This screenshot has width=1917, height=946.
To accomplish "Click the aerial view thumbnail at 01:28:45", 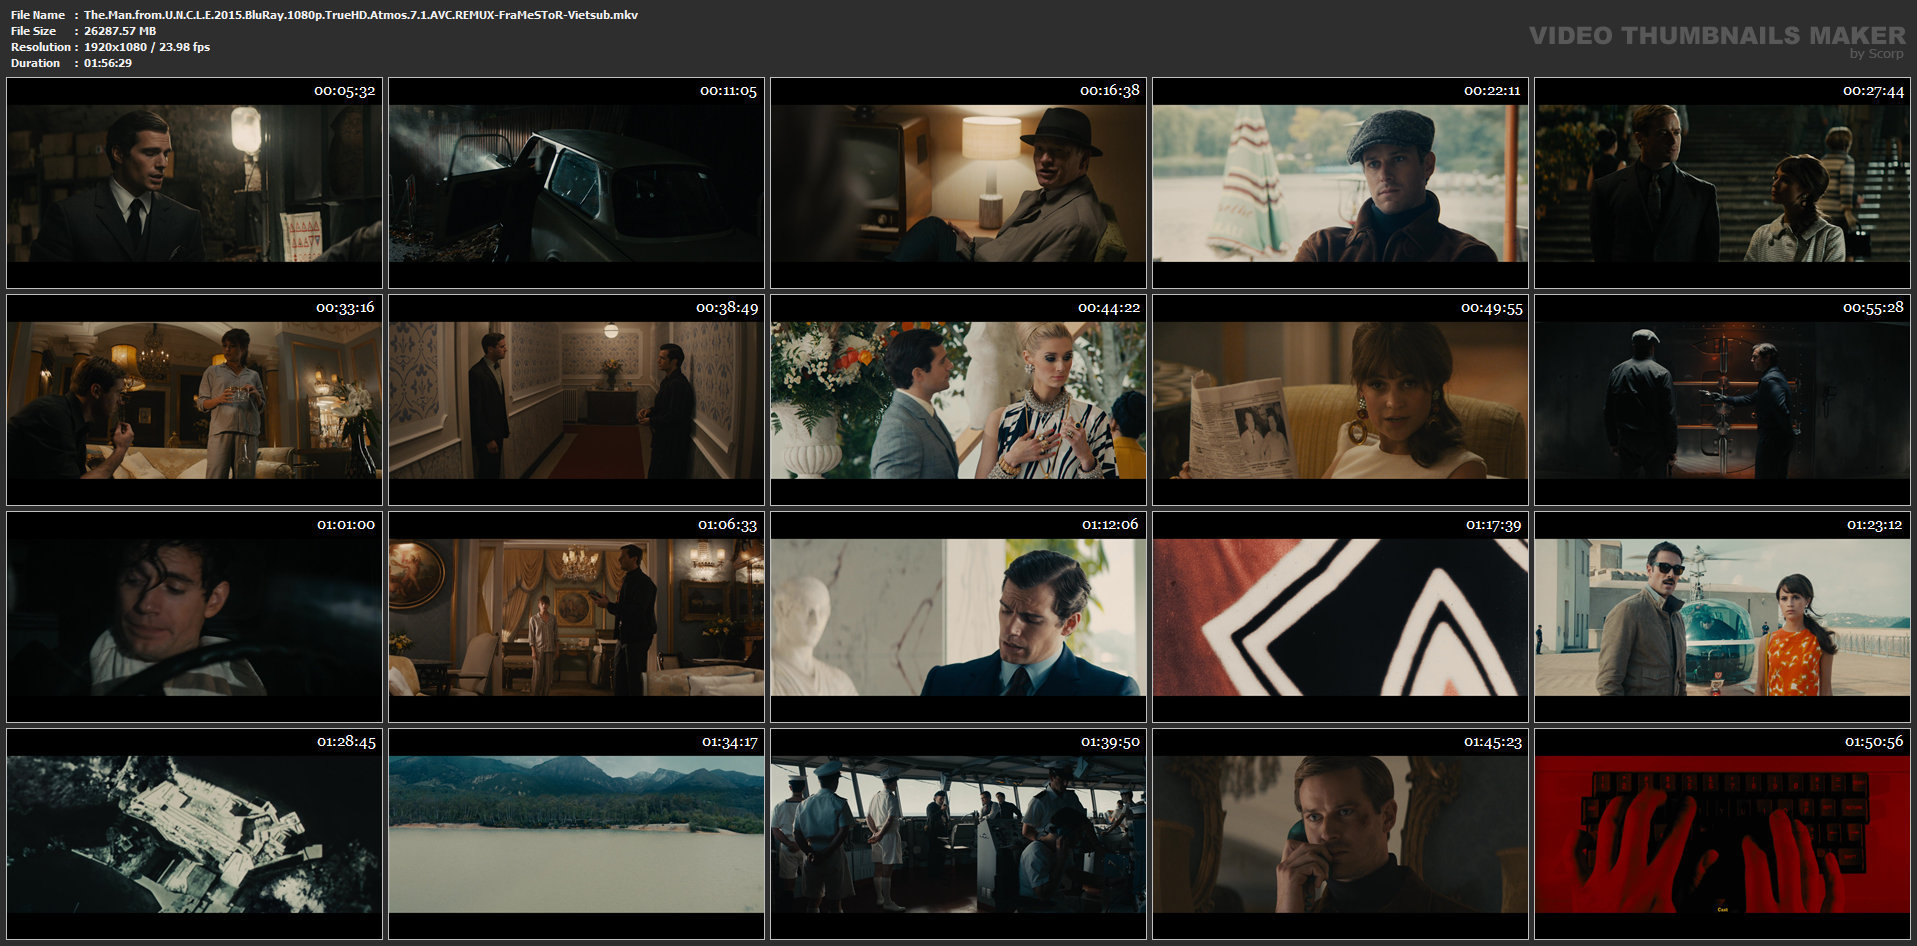I will [194, 834].
